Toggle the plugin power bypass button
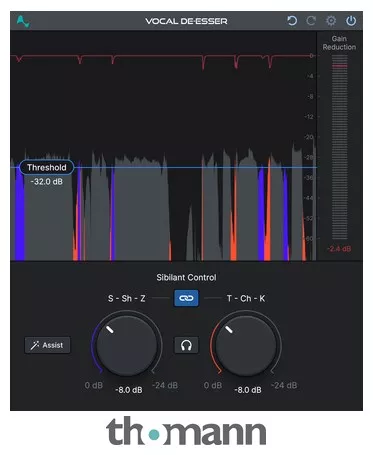373x455 pixels. click(351, 21)
